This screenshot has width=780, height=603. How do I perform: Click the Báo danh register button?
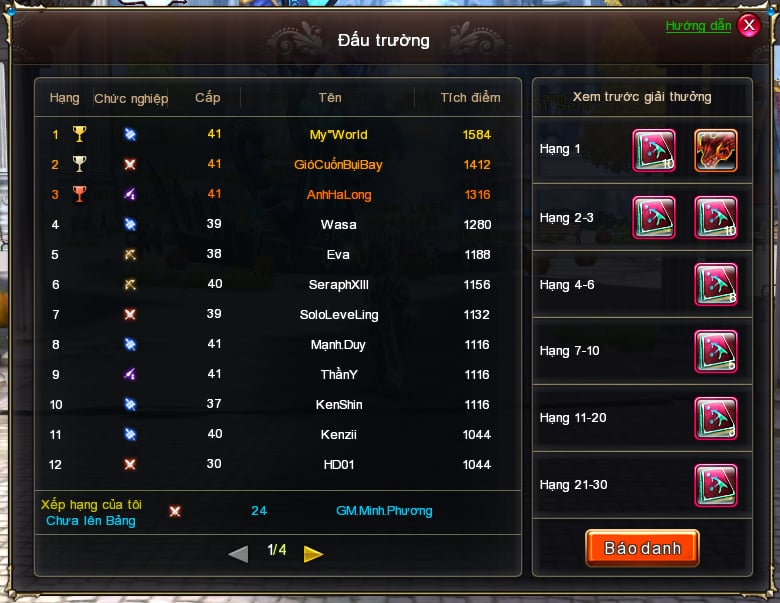pos(642,548)
